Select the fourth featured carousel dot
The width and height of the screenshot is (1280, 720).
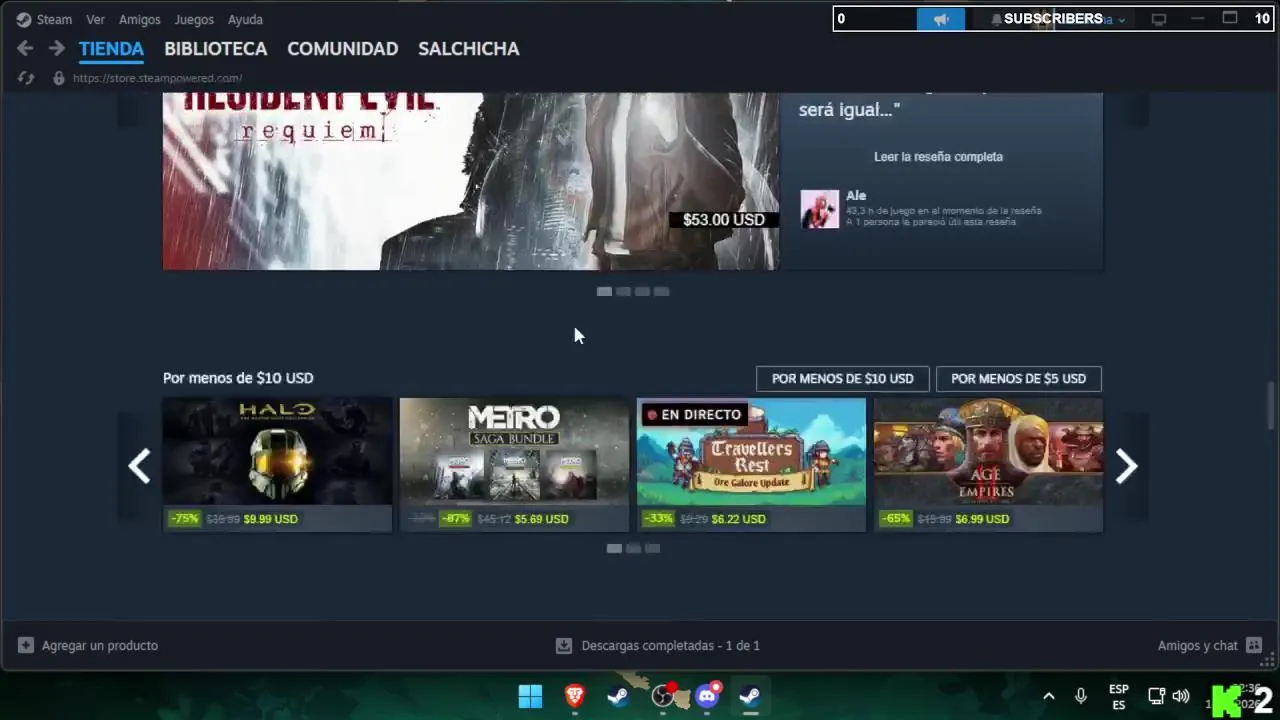coord(661,291)
